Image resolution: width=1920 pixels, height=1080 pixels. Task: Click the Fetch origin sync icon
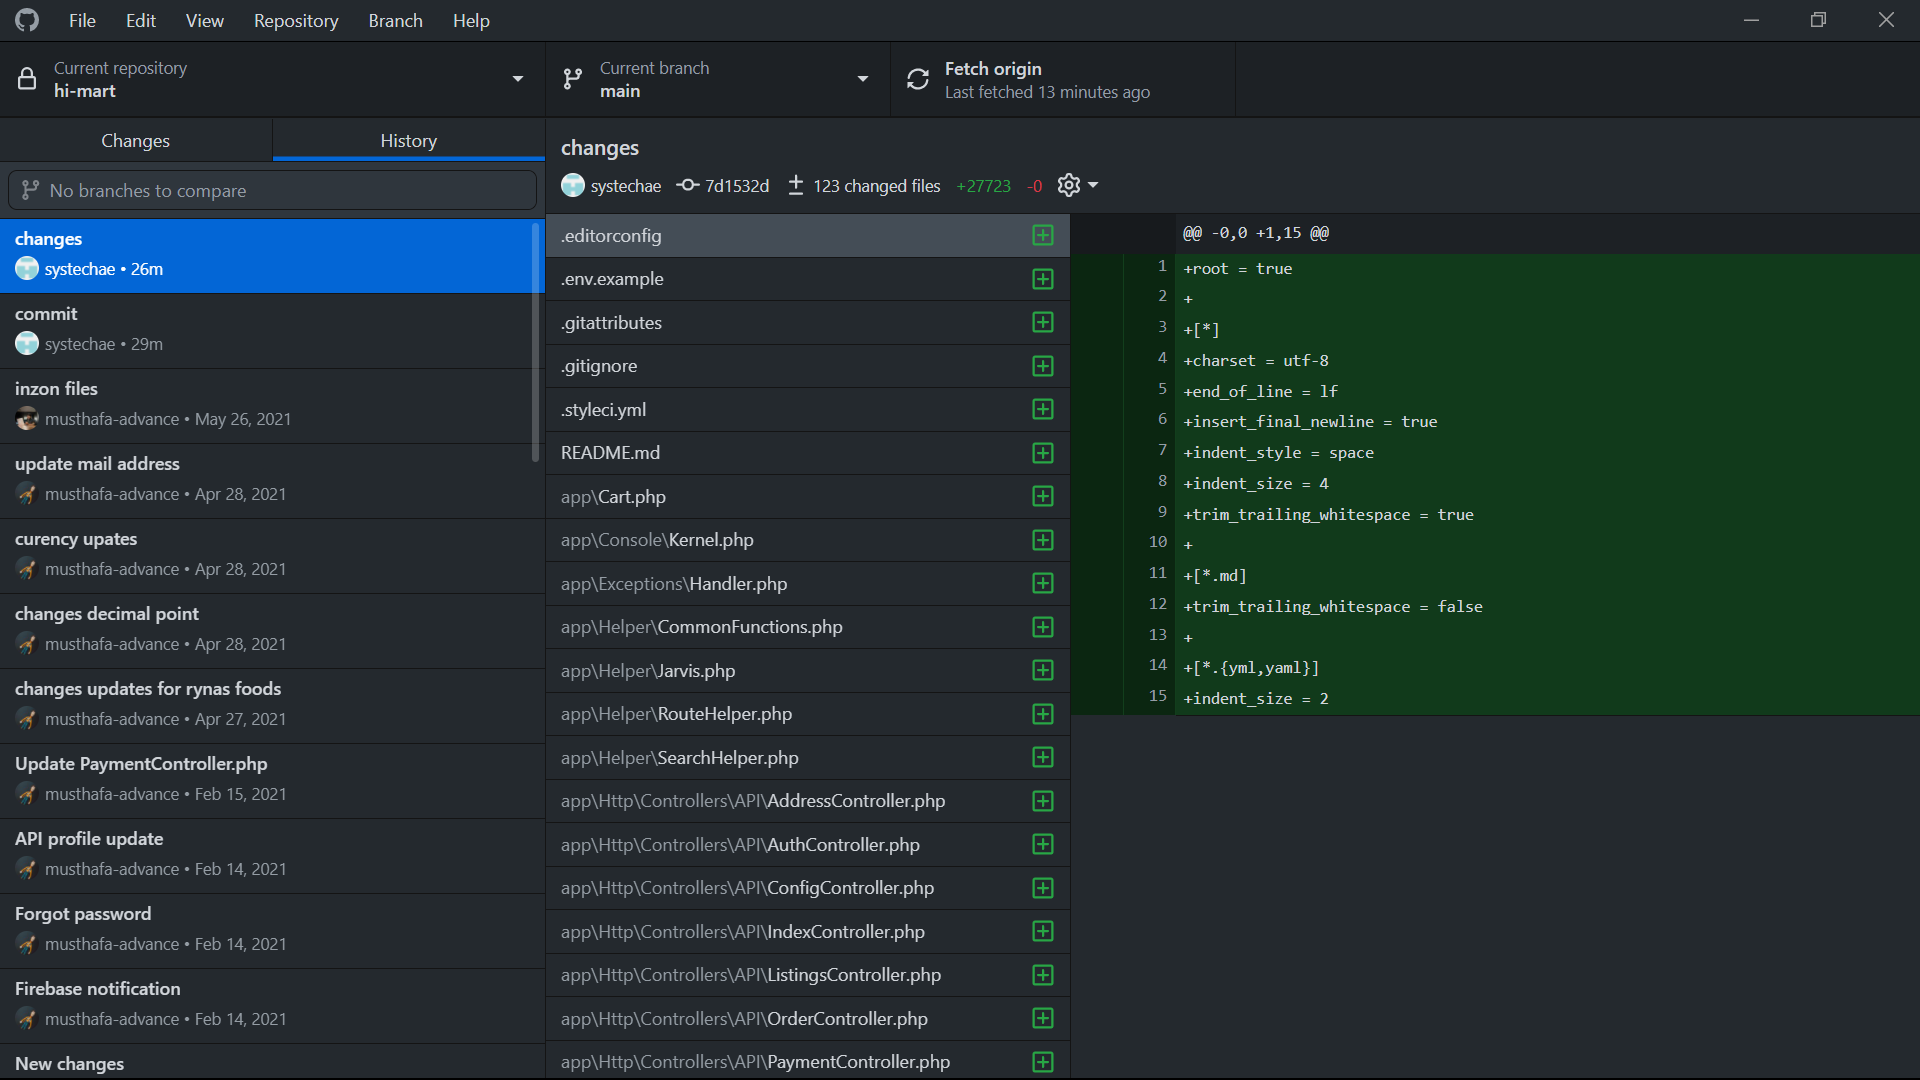point(917,79)
